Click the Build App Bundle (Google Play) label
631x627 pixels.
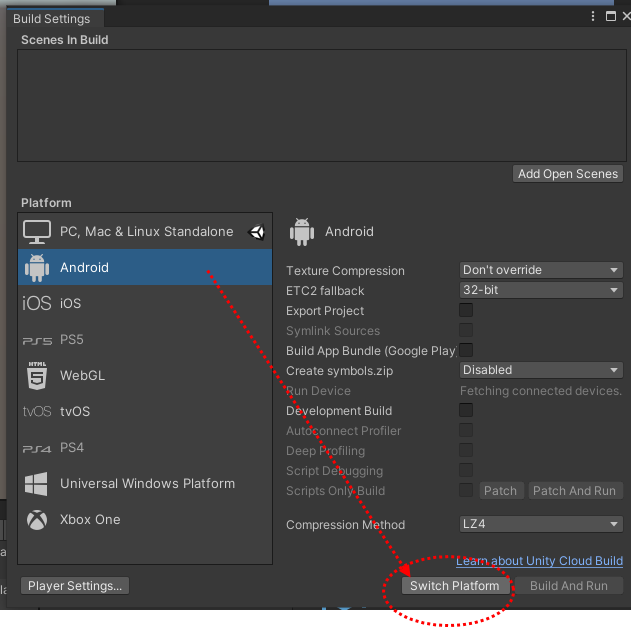coord(371,351)
